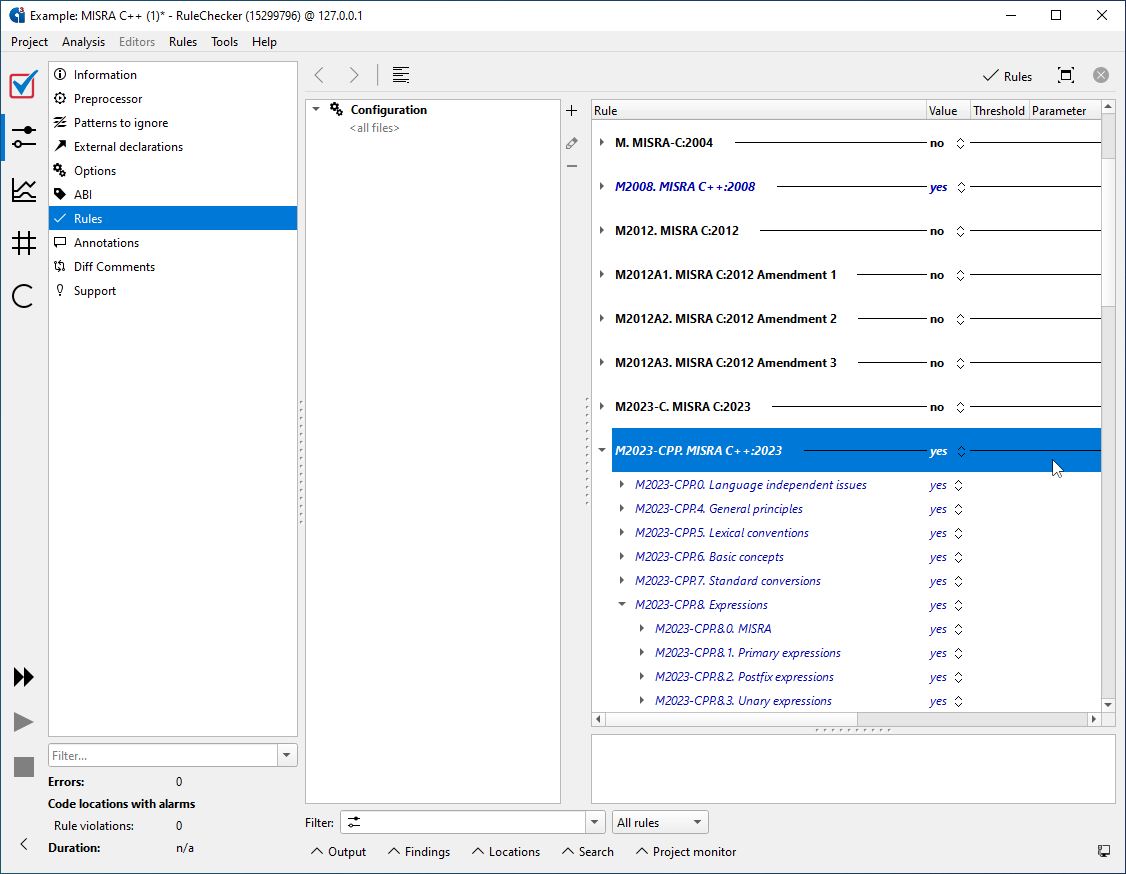
Task: Select Patterns to ignore
Action: click(x=173, y=123)
